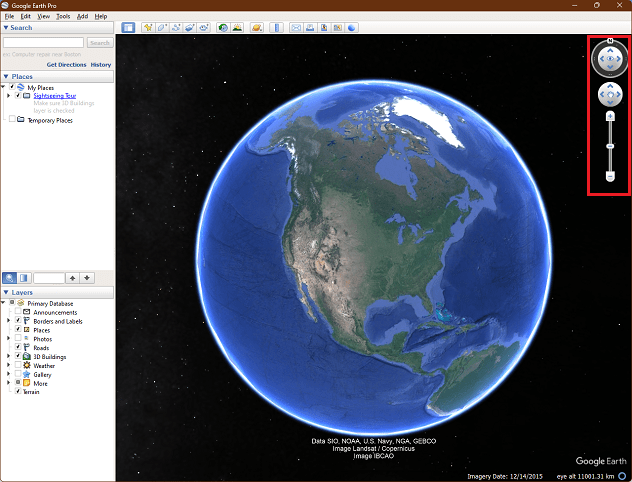The width and height of the screenshot is (632, 482).
Task: Click the Places panel search magnifier button
Action: (10, 278)
